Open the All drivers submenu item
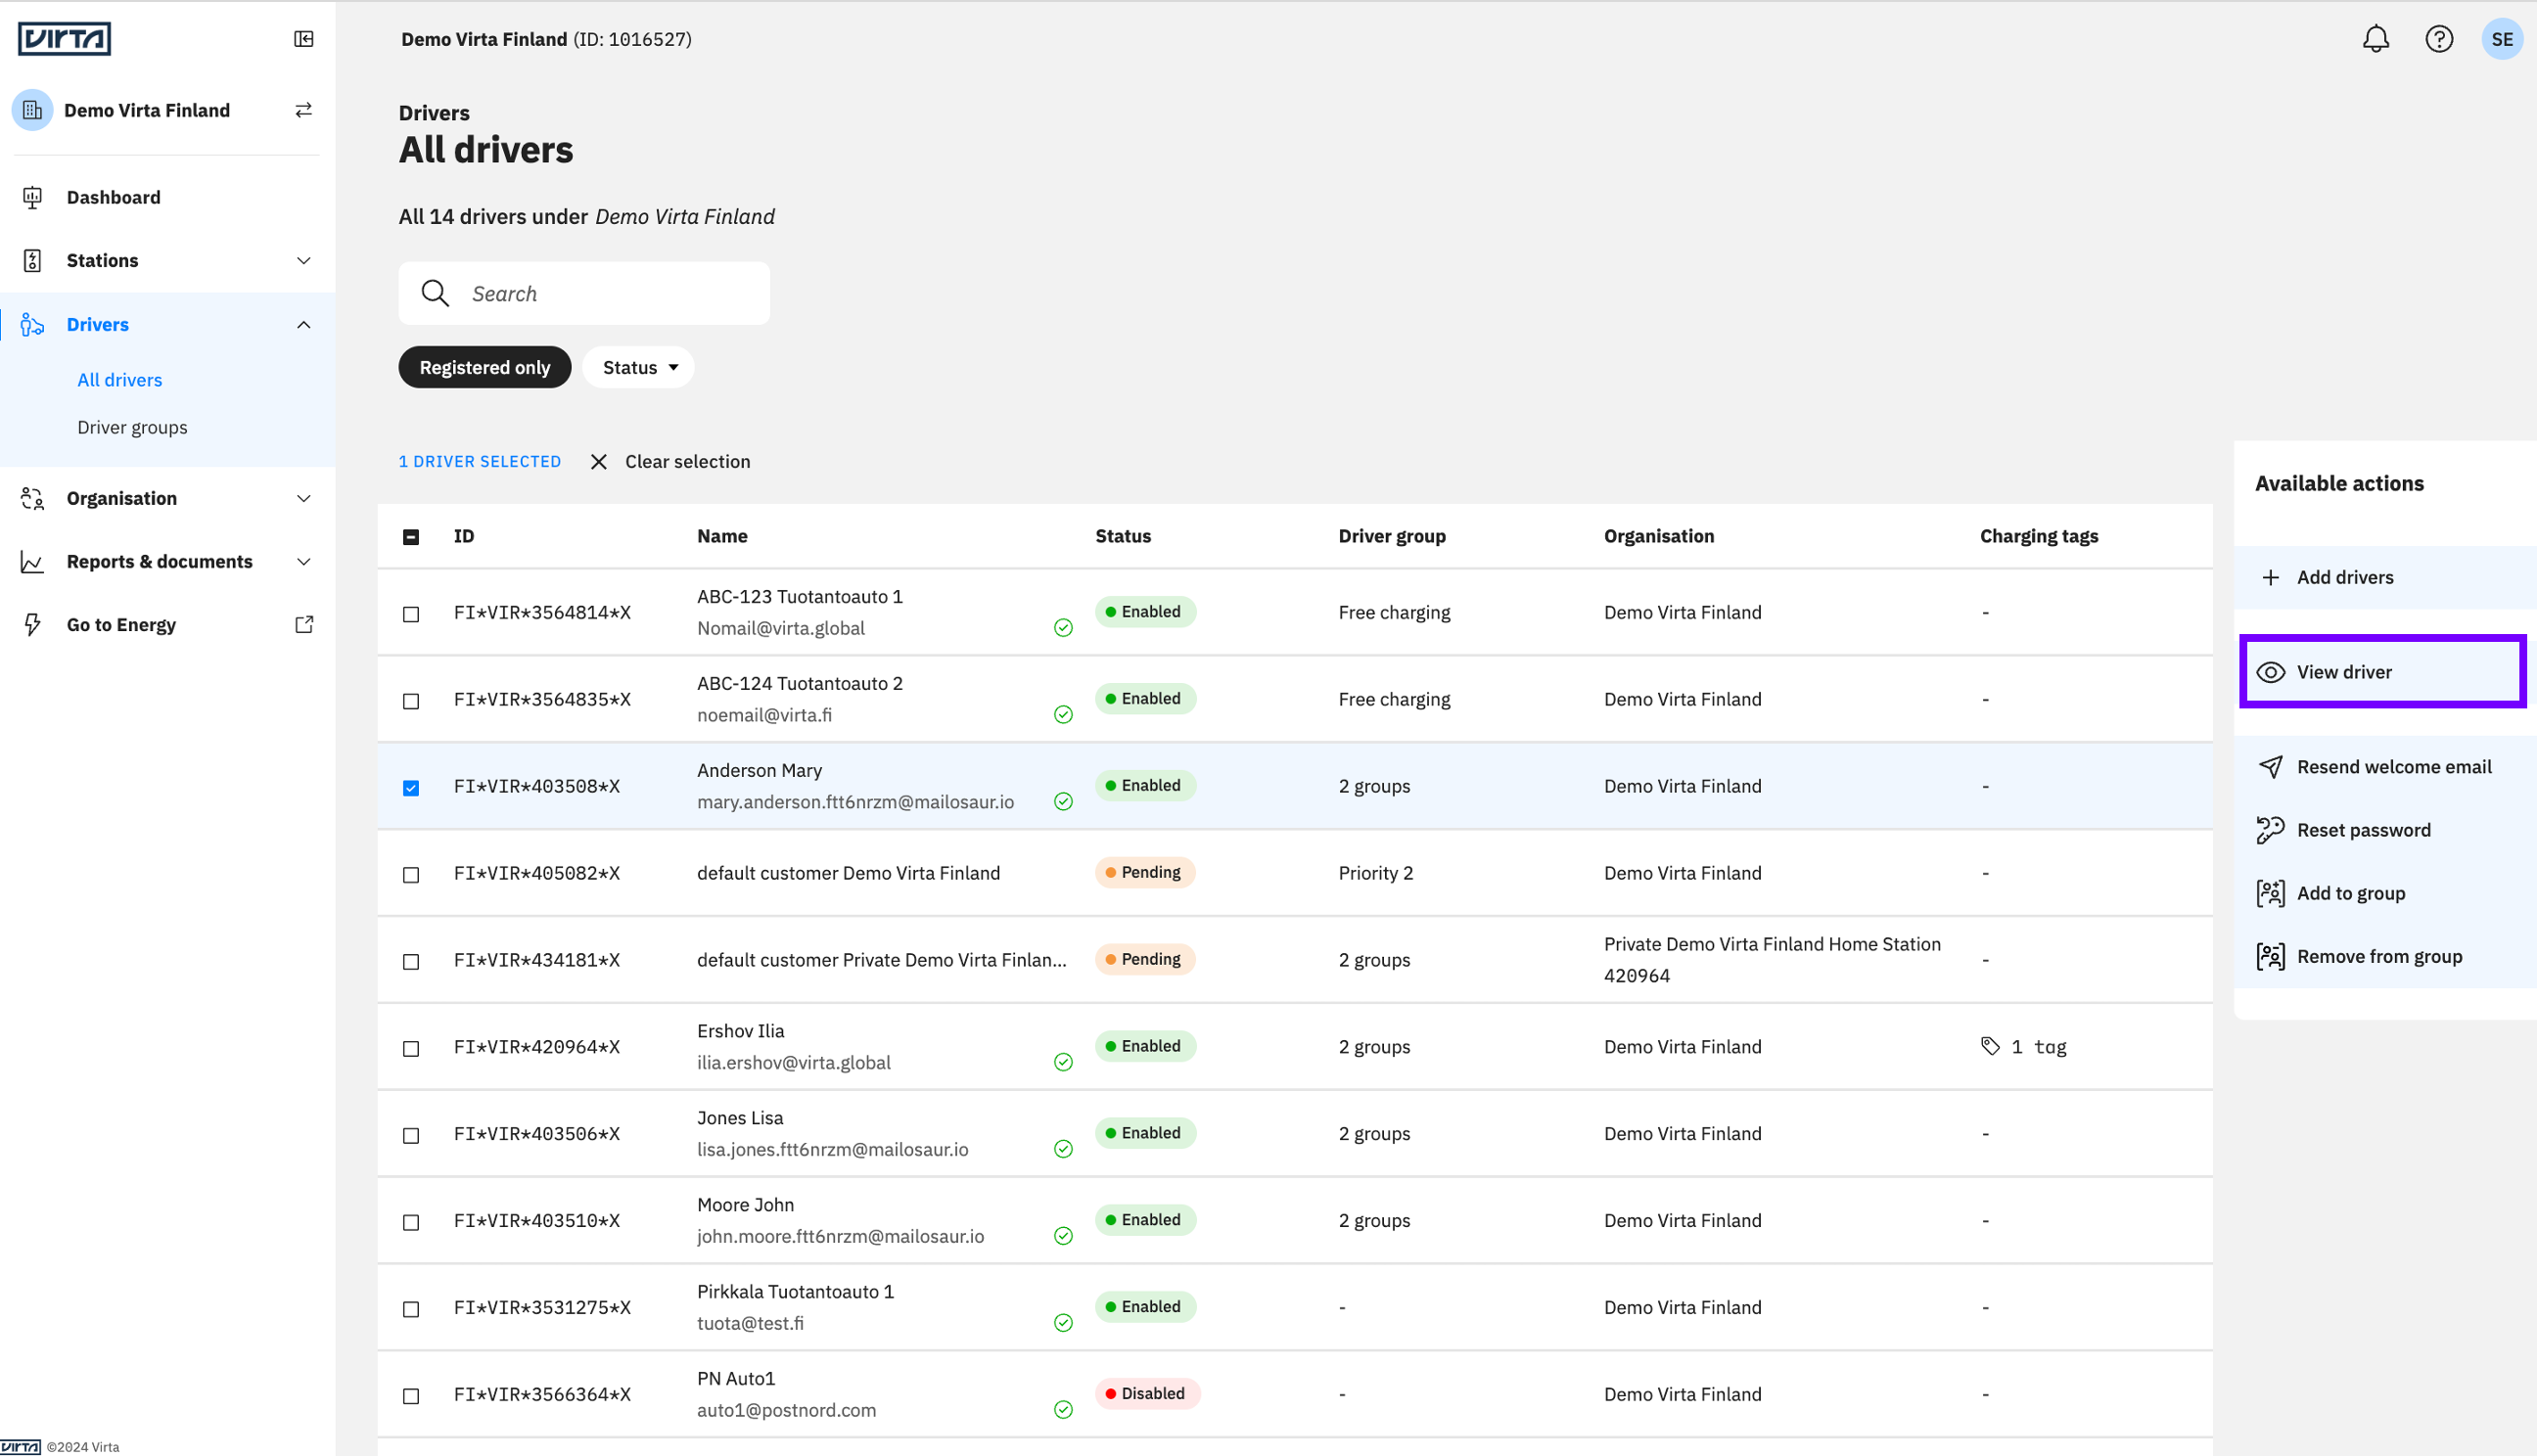Screen dimensions: 2537x1456 [120, 380]
